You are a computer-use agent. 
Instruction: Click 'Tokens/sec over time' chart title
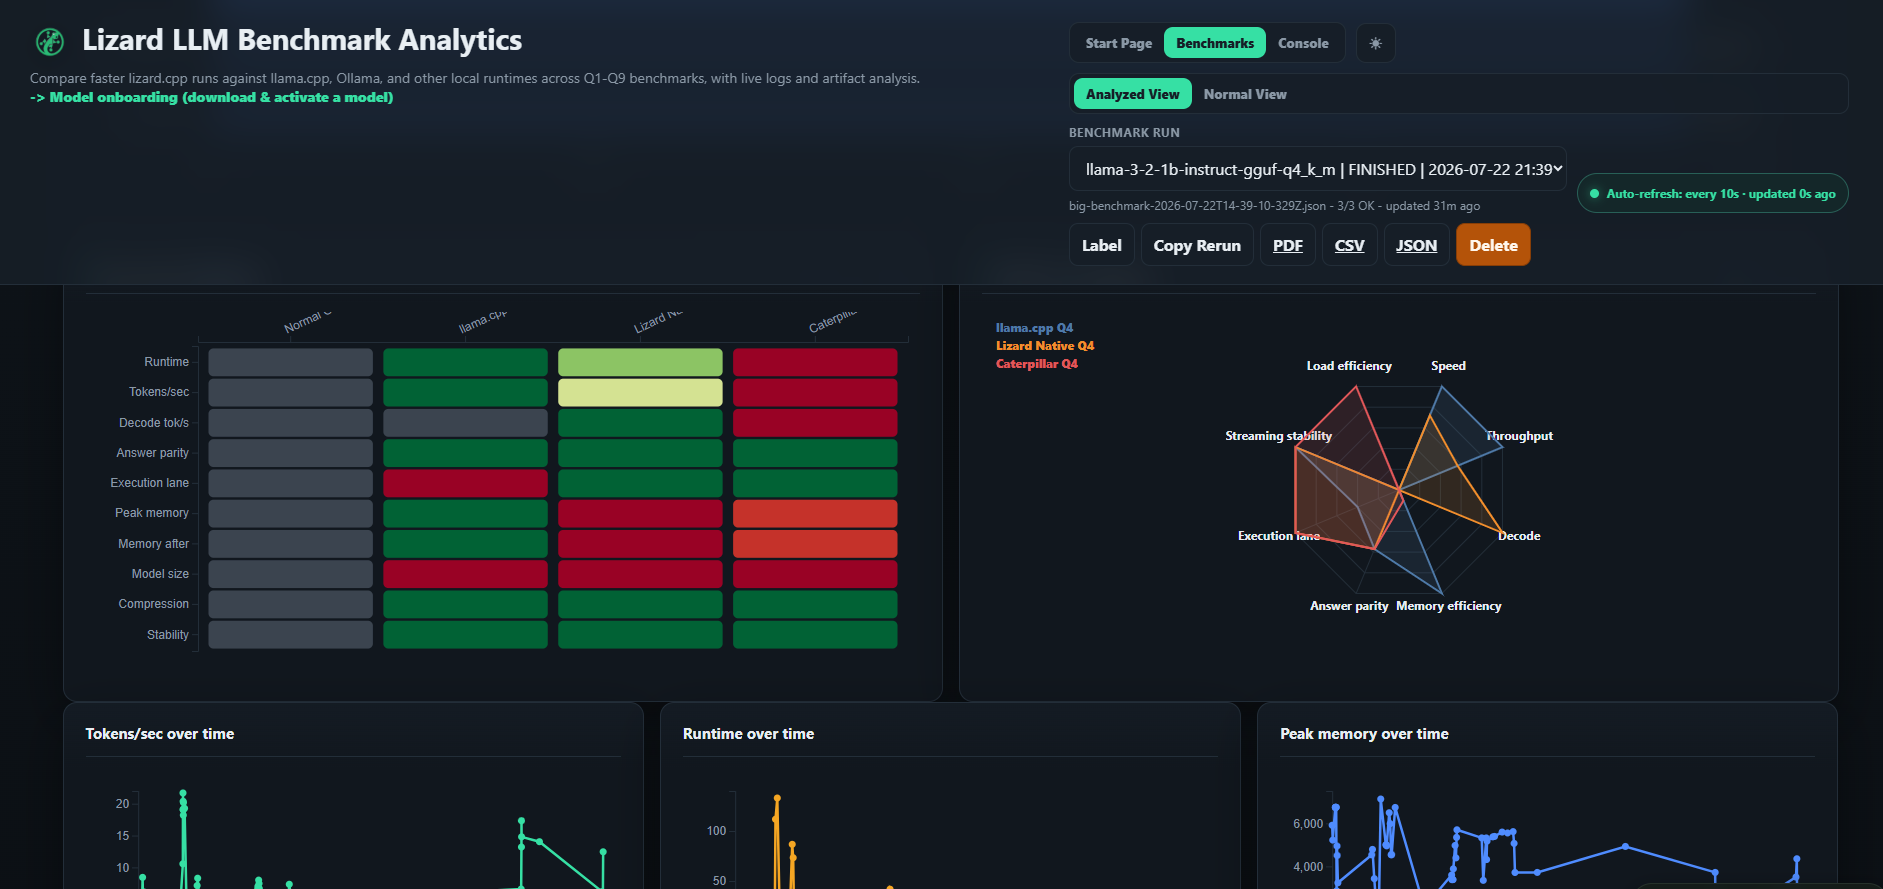click(160, 734)
